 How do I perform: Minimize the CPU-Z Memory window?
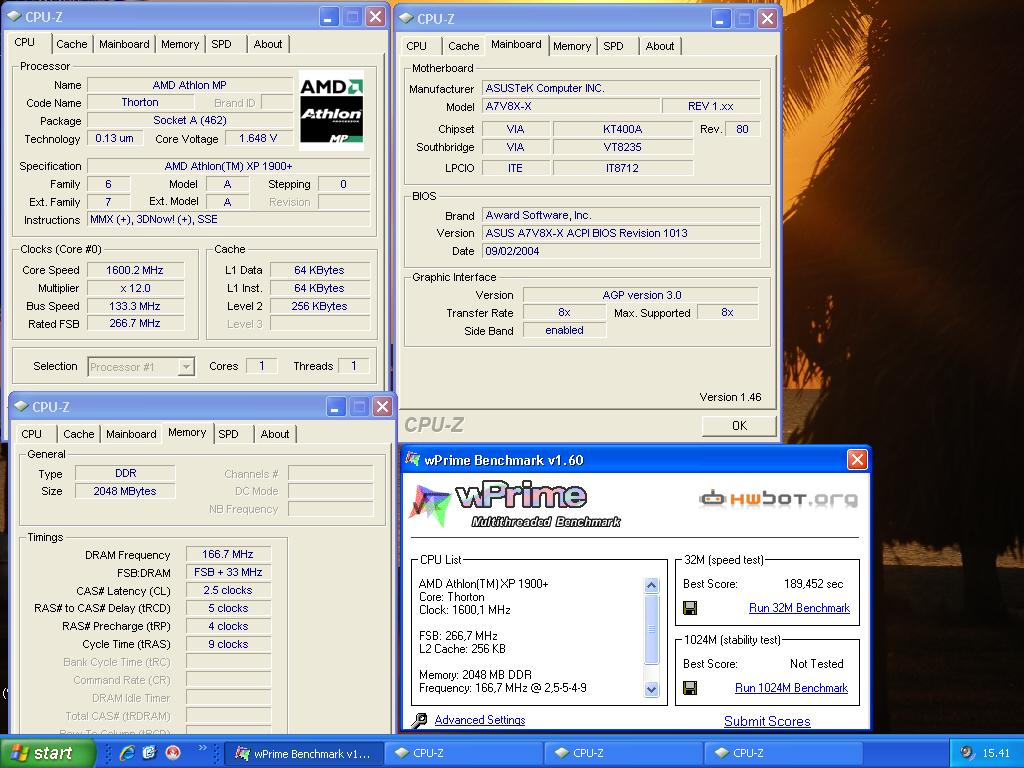(336, 408)
